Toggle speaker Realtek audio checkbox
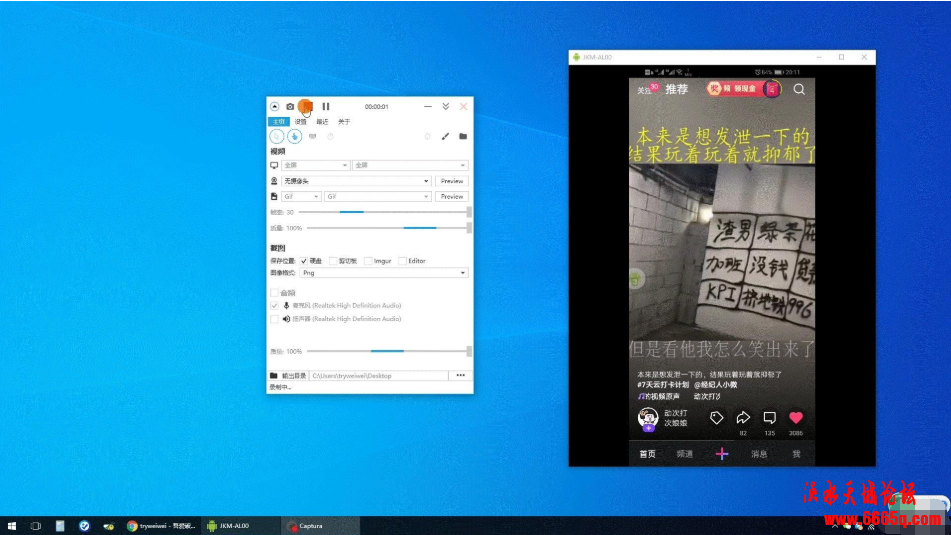 tap(274, 319)
